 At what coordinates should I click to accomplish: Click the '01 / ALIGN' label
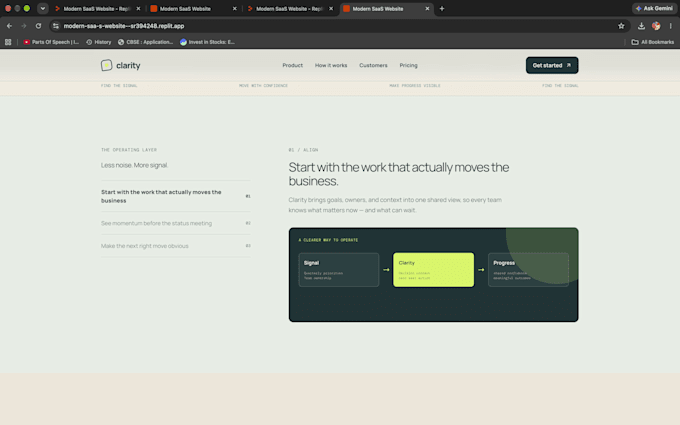click(x=303, y=150)
